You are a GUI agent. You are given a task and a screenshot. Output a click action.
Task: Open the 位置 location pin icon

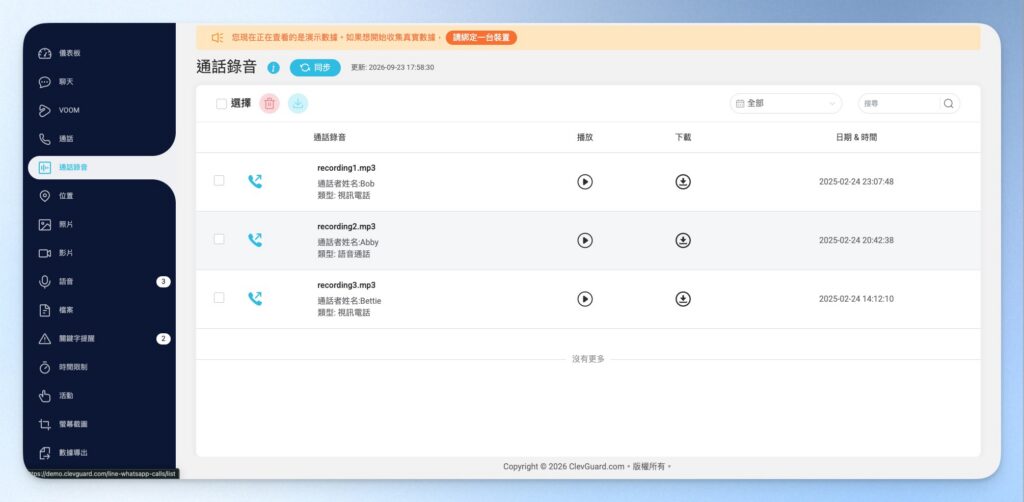tap(44, 196)
